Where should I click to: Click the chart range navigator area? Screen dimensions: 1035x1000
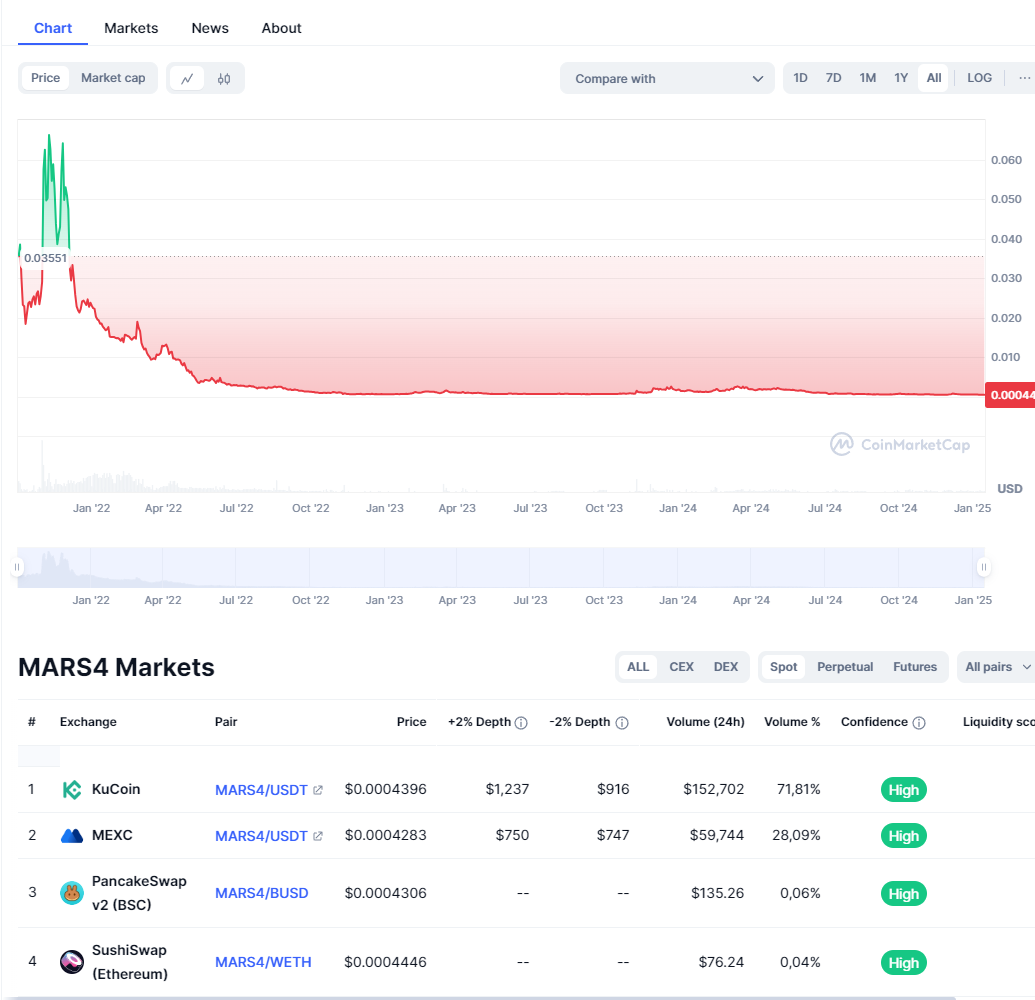(501, 567)
